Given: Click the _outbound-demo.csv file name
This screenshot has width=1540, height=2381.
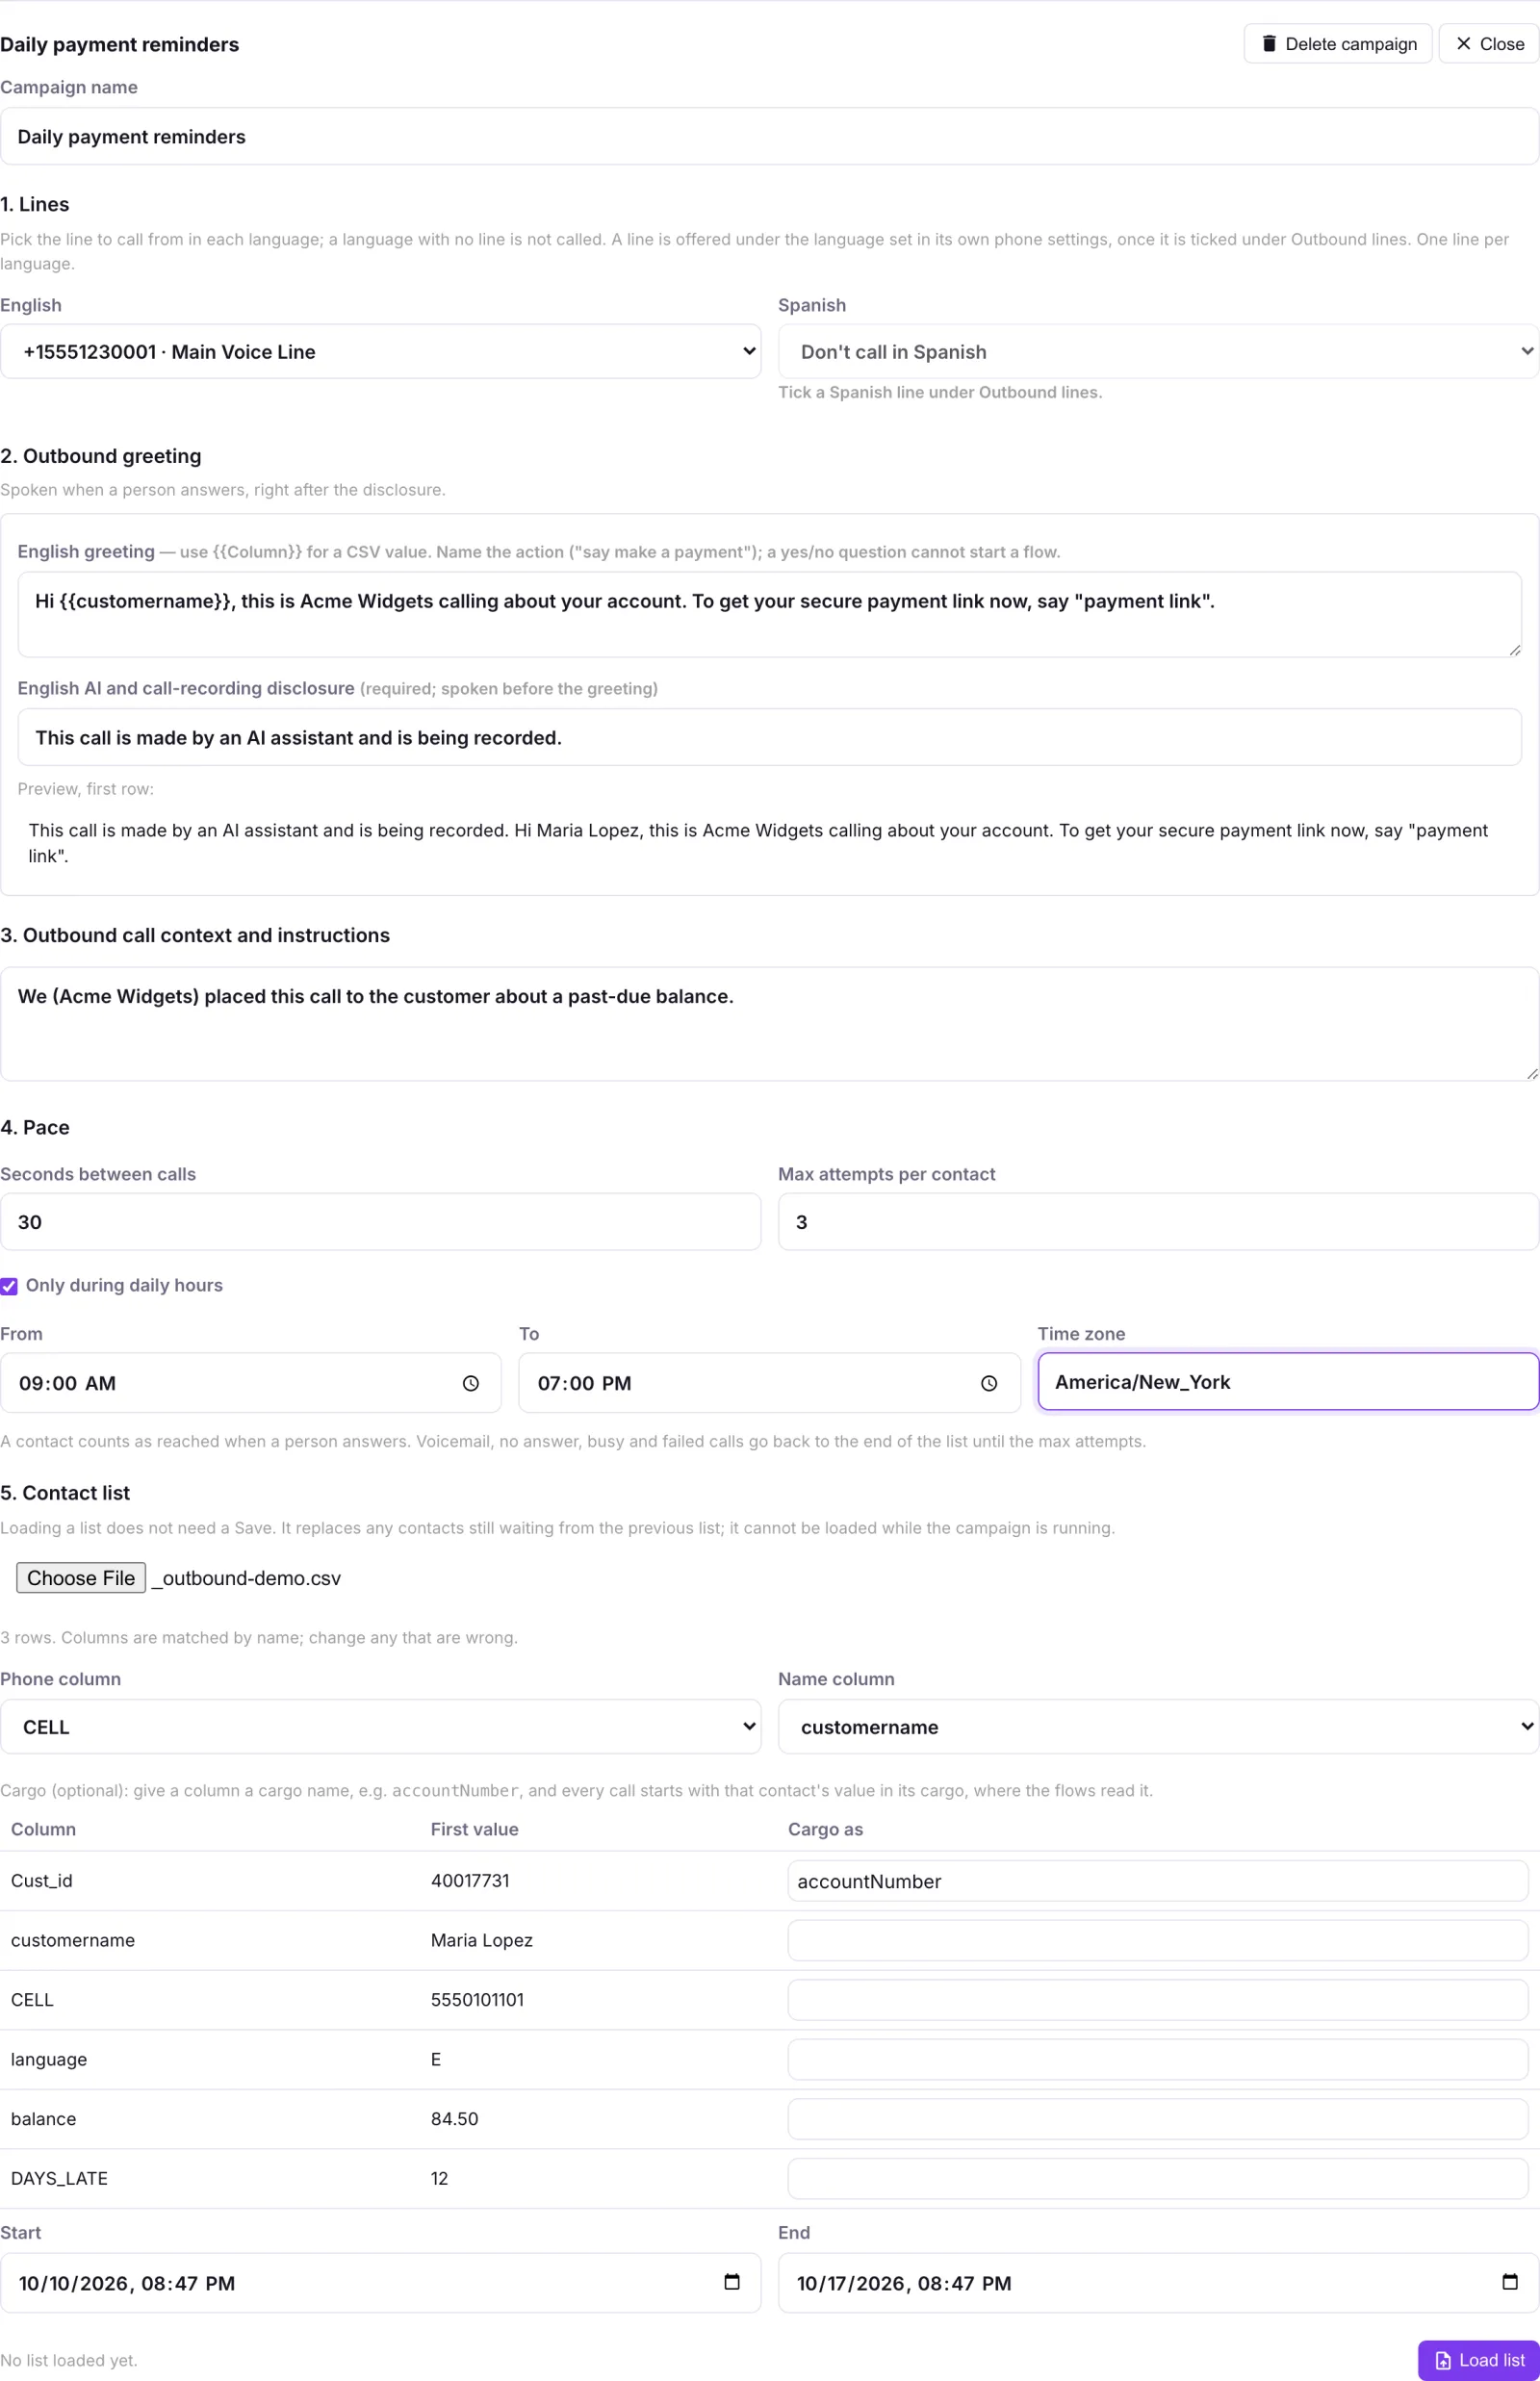Looking at the screenshot, I should click(x=246, y=1578).
